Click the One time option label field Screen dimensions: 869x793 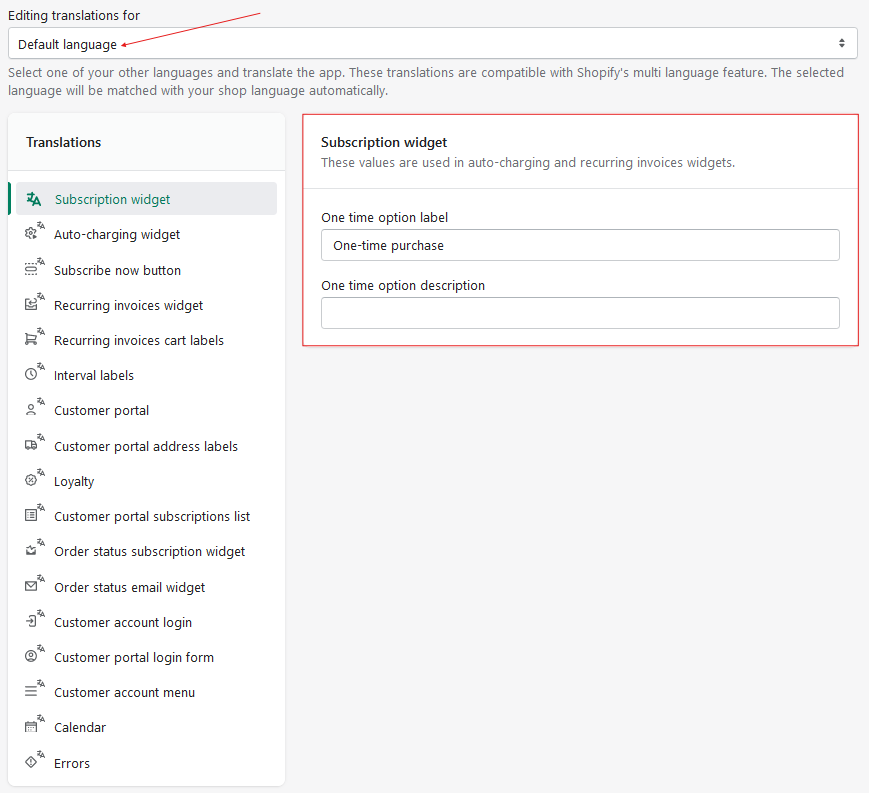[580, 245]
